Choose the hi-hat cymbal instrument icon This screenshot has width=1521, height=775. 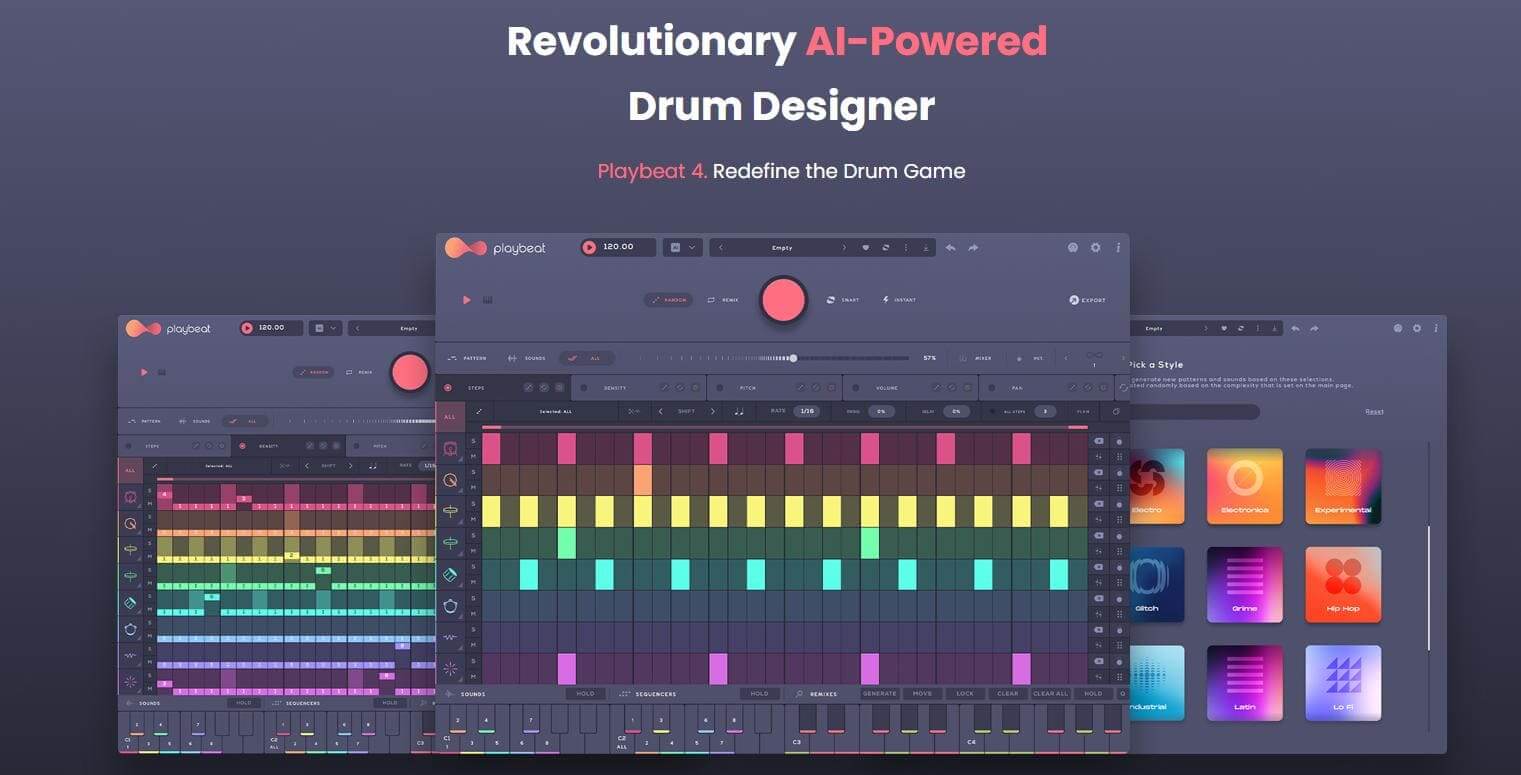coord(450,511)
